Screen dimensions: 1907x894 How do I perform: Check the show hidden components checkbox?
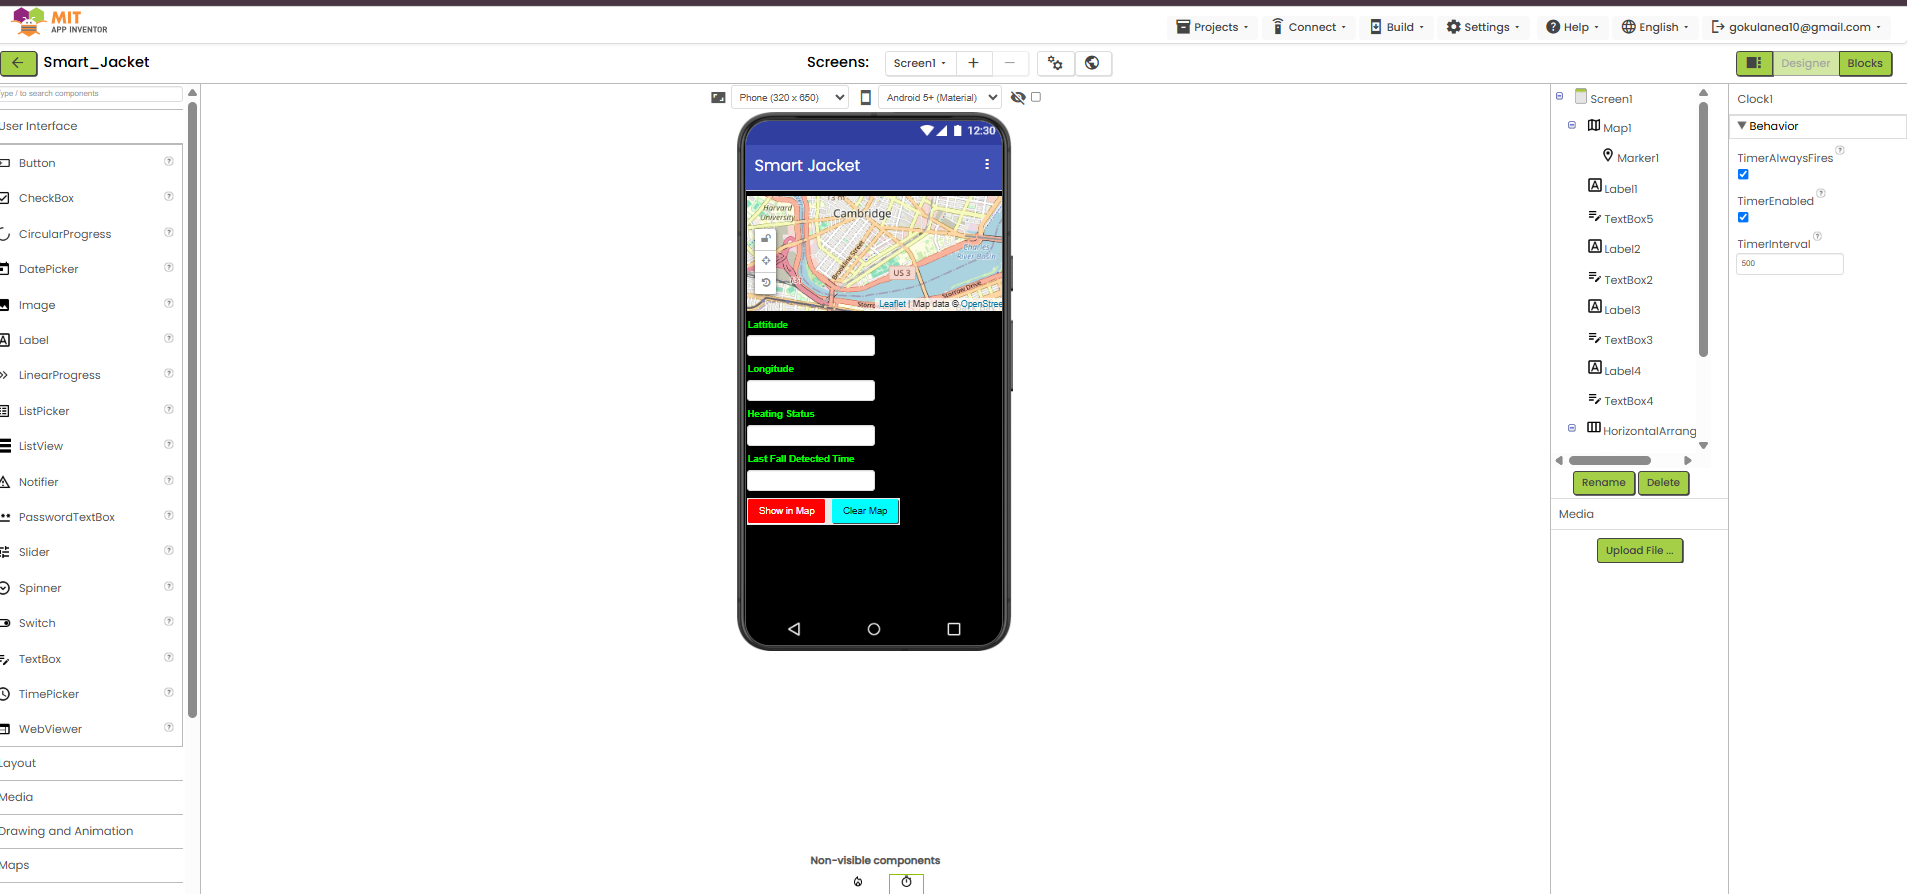tap(1036, 98)
